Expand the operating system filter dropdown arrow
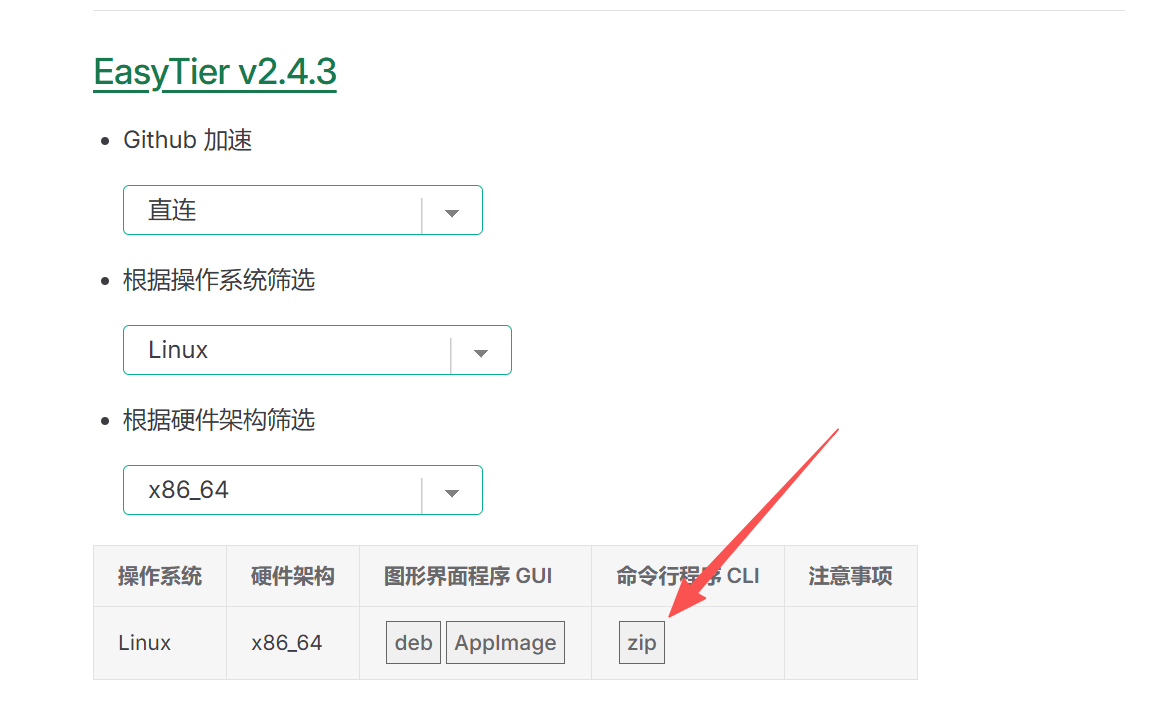Image resolution: width=1176 pixels, height=717 pixels. click(x=481, y=351)
